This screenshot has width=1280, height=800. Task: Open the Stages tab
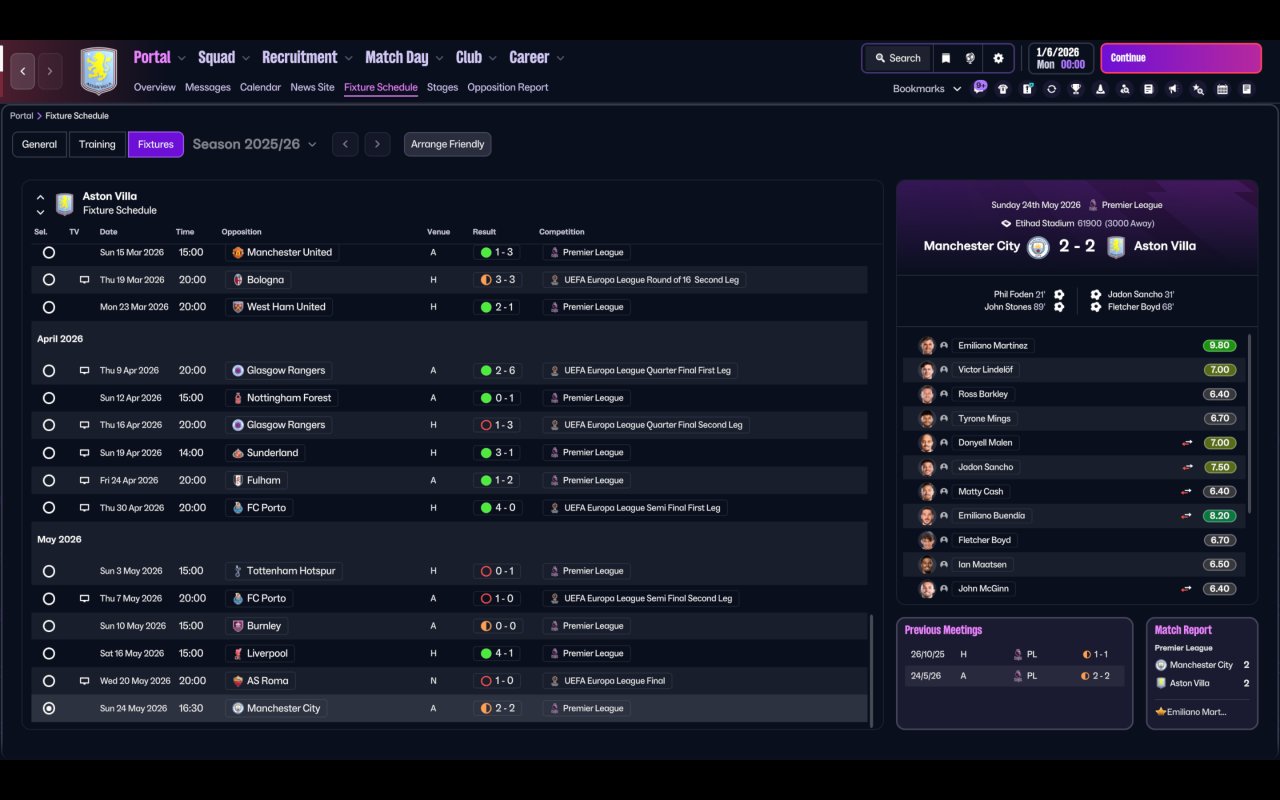click(x=442, y=87)
